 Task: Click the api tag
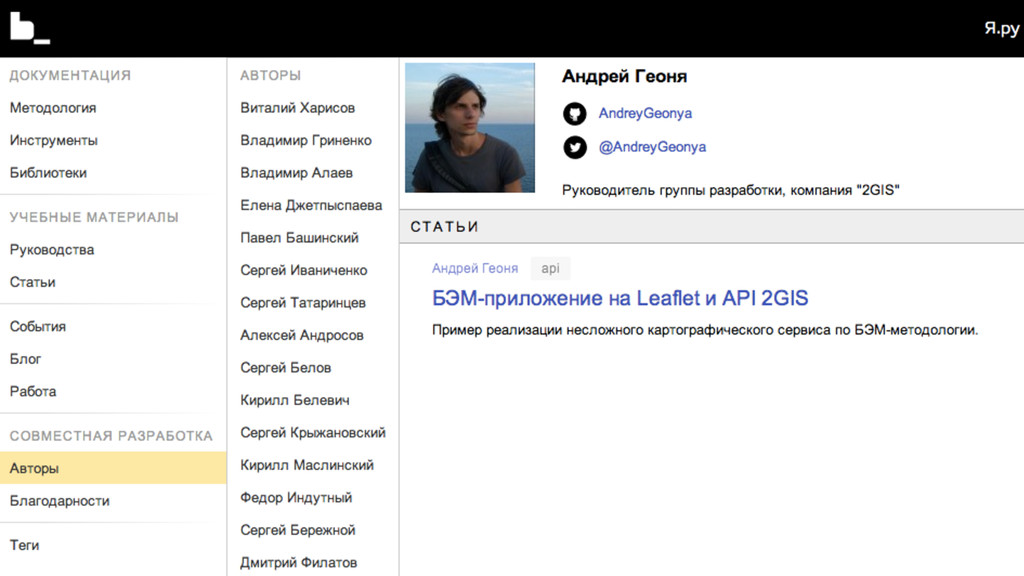pyautogui.click(x=551, y=268)
